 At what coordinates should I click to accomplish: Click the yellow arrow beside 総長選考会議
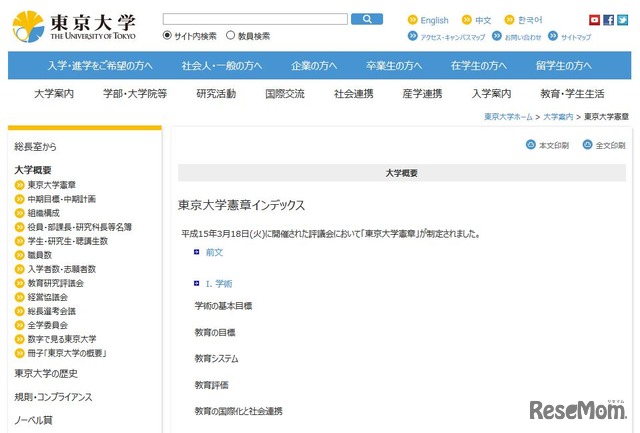click(20, 311)
